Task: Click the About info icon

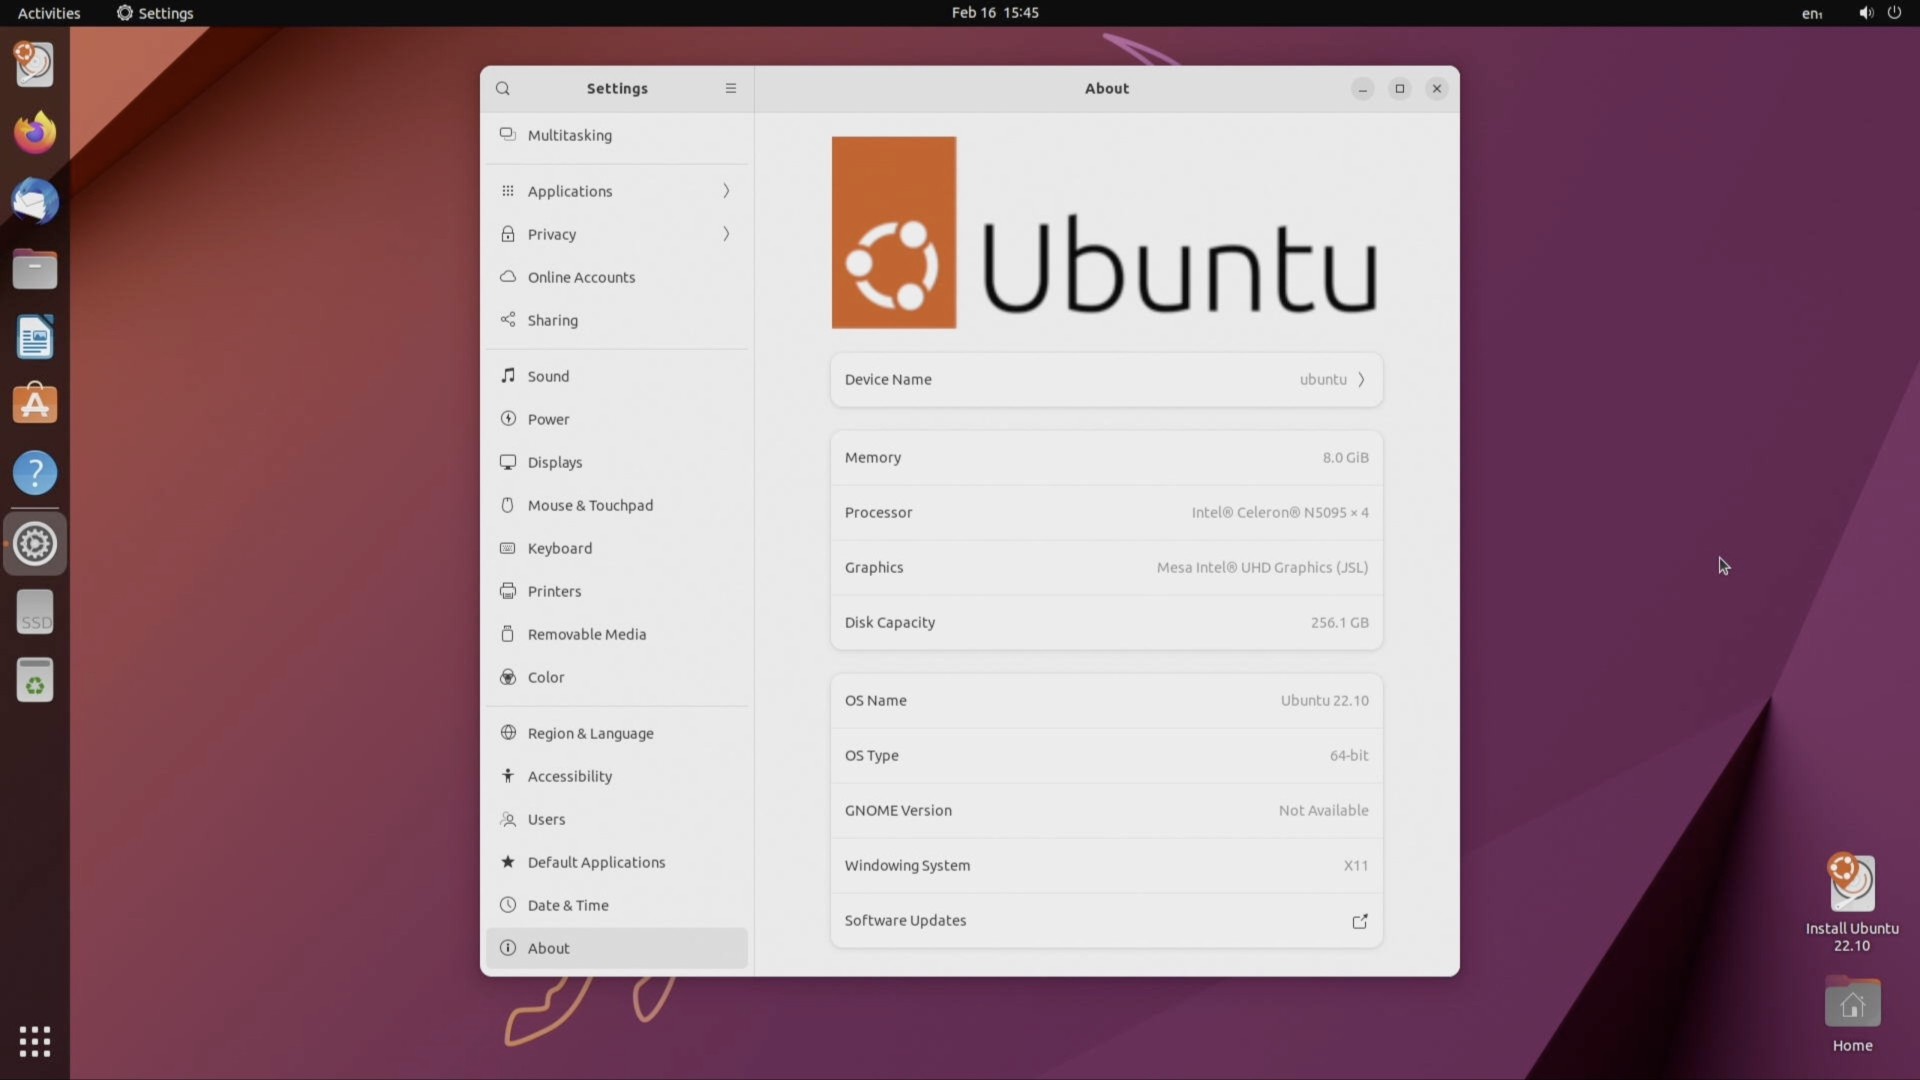Action: pyautogui.click(x=508, y=948)
